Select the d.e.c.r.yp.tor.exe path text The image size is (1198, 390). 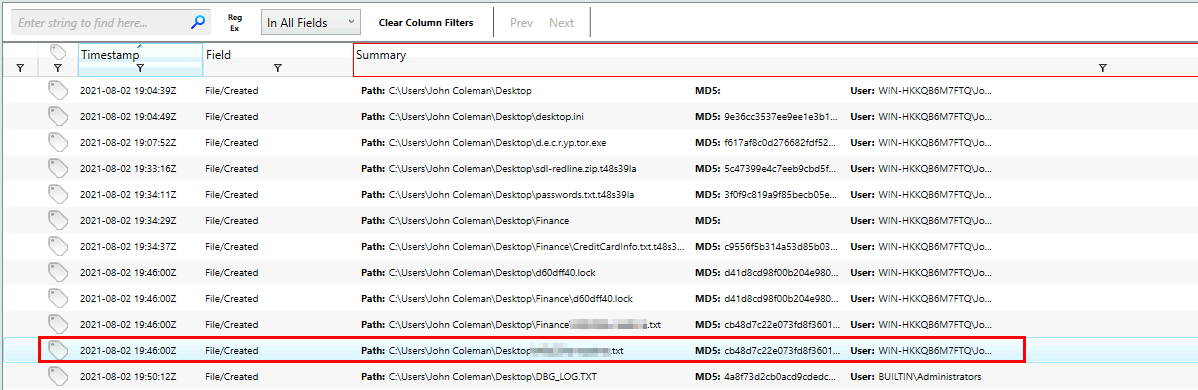497,143
